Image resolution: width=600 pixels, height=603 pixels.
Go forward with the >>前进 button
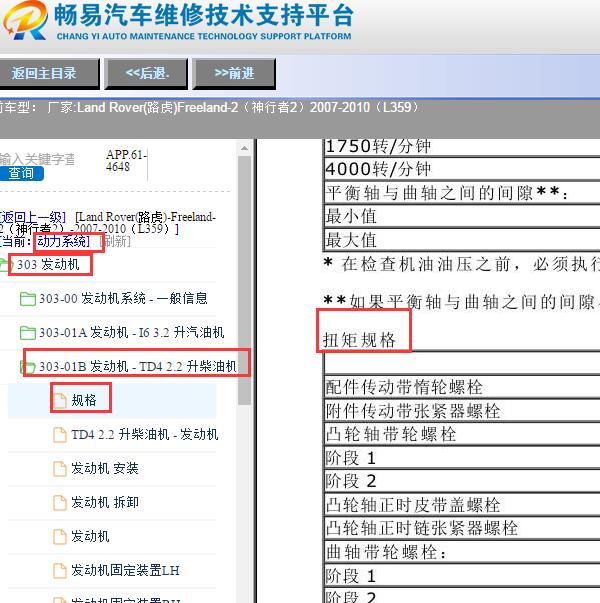pos(234,73)
